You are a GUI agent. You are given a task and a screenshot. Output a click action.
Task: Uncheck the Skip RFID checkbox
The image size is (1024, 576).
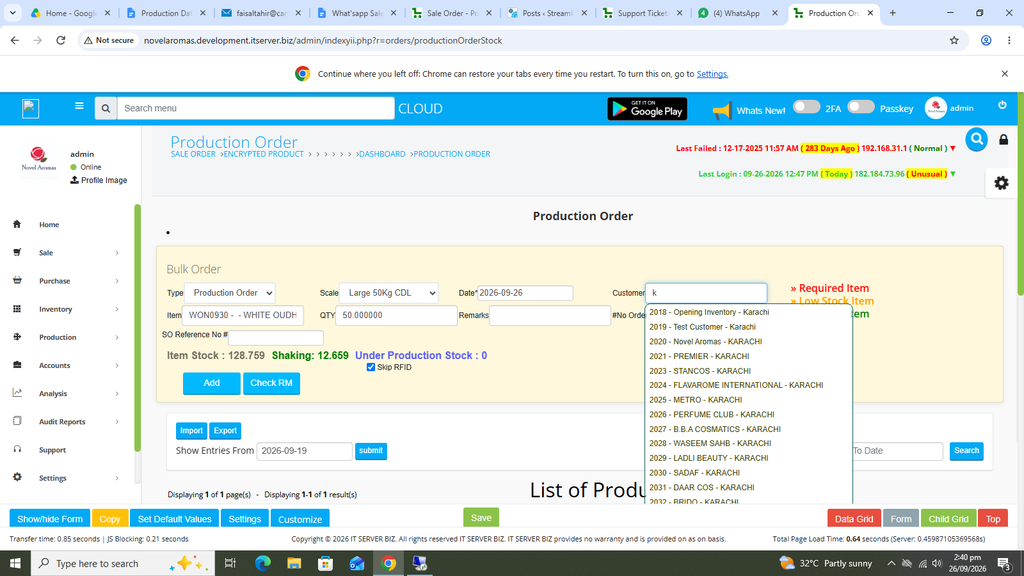(x=371, y=367)
